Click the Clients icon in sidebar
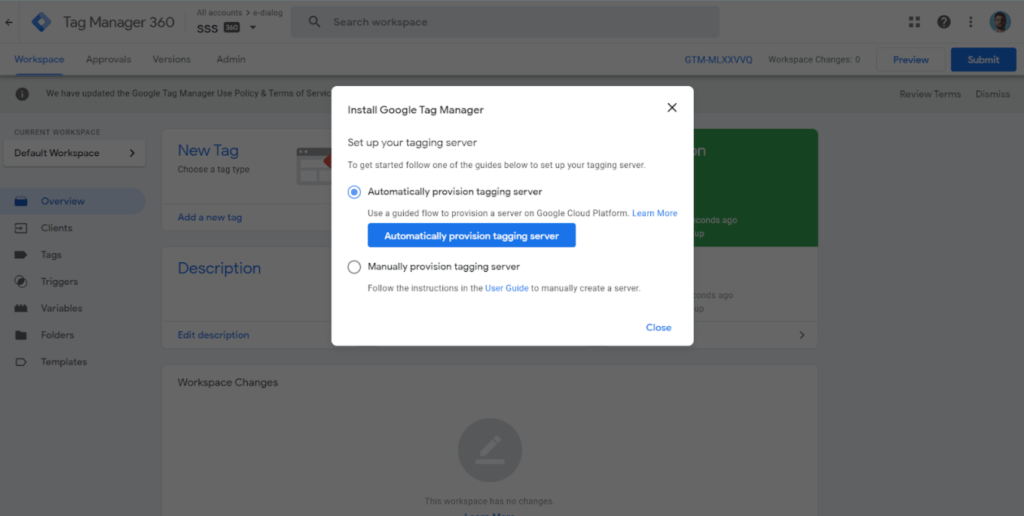The image size is (1024, 516). [21, 228]
